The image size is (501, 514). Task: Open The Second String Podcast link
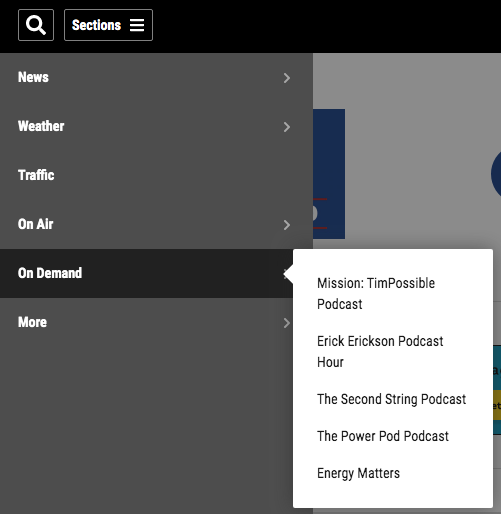pyautogui.click(x=391, y=399)
